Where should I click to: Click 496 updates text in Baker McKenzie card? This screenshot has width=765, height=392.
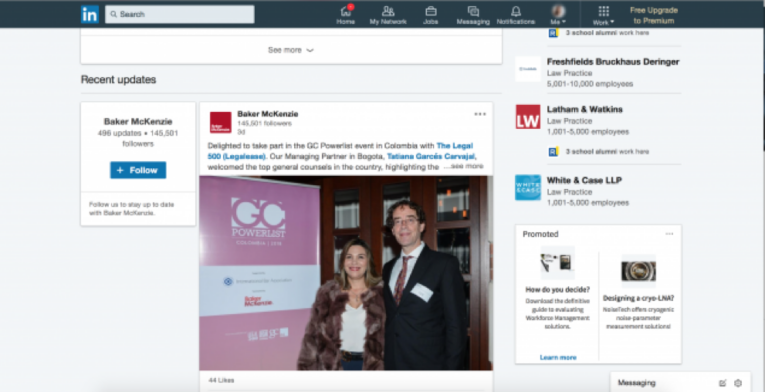coord(120,133)
